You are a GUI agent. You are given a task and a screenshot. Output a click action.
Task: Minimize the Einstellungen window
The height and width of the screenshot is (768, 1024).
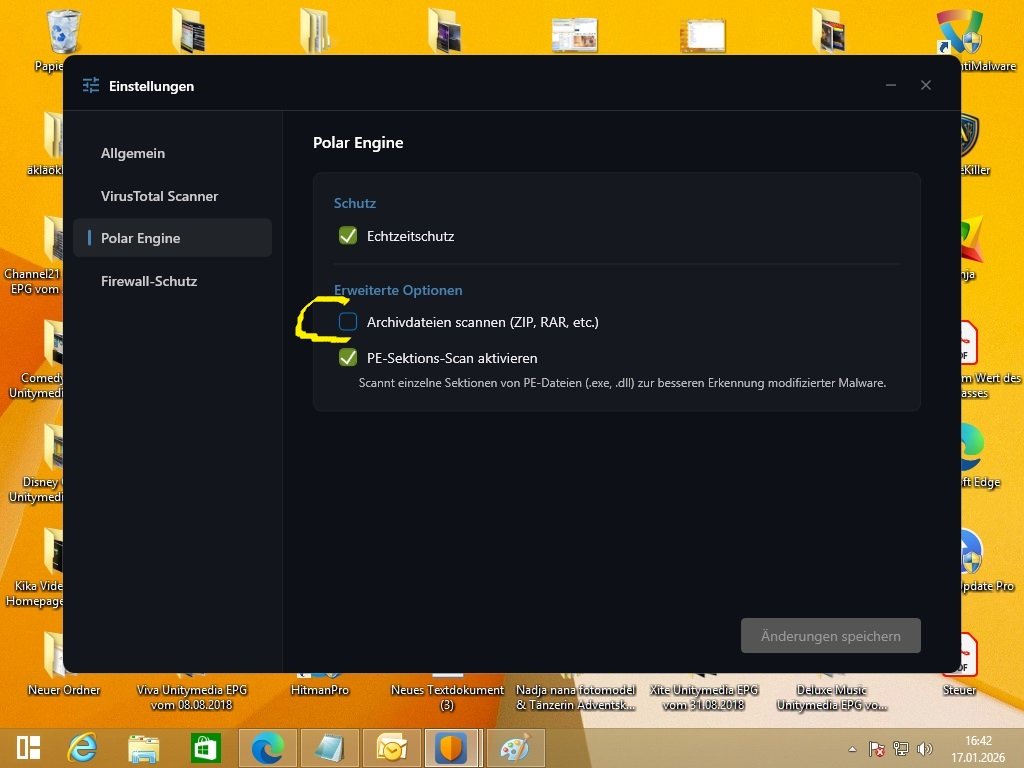click(891, 86)
